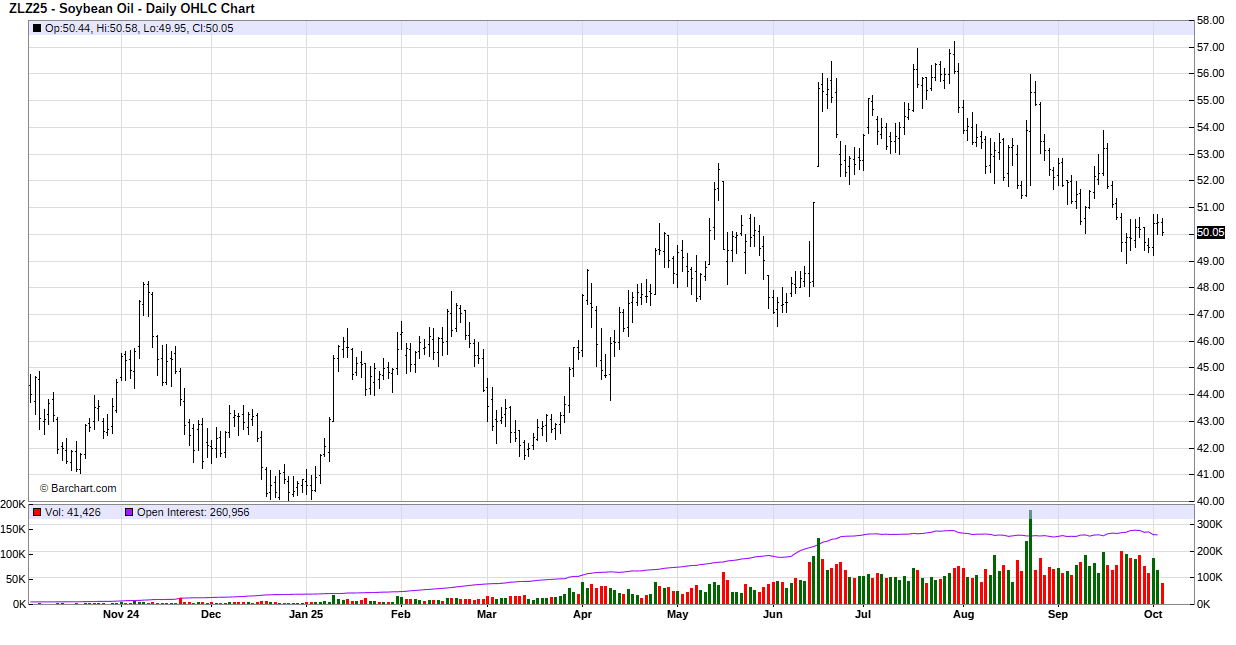Click the 58.00 price axis label
1236x645 pixels.
pyautogui.click(x=1211, y=20)
